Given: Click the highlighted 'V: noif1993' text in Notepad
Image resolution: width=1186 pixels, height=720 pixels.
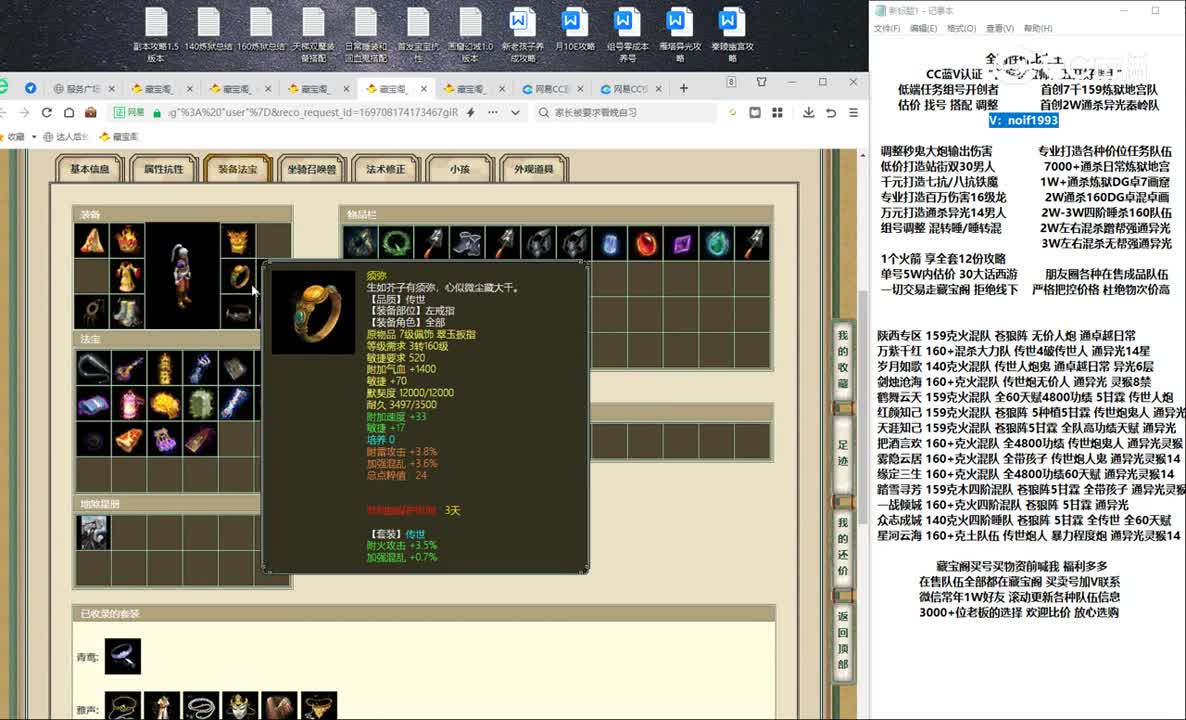Looking at the screenshot, I should (1023, 120).
